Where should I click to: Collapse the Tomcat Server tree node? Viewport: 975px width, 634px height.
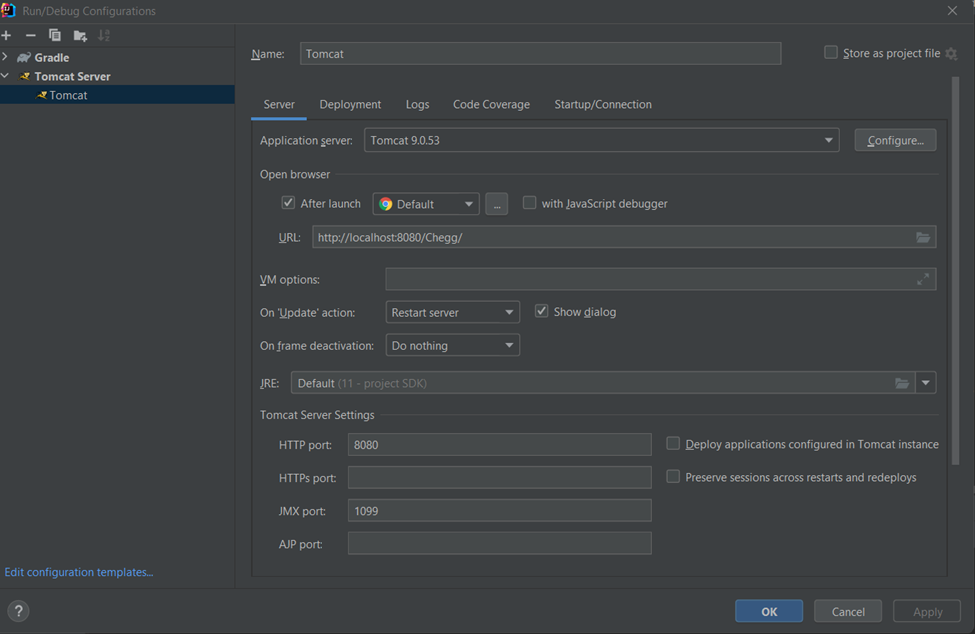tap(5, 76)
